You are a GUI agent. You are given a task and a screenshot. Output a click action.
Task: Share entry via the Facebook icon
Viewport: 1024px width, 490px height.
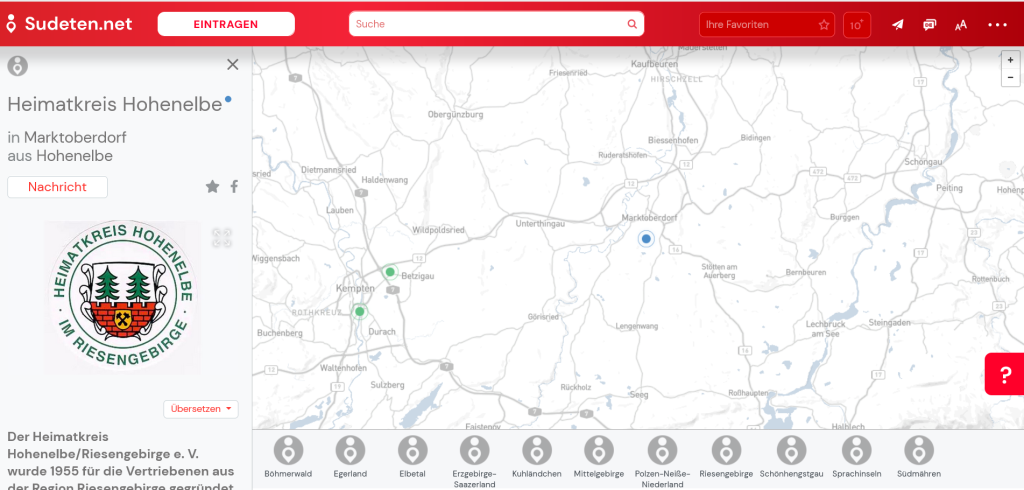[234, 187]
